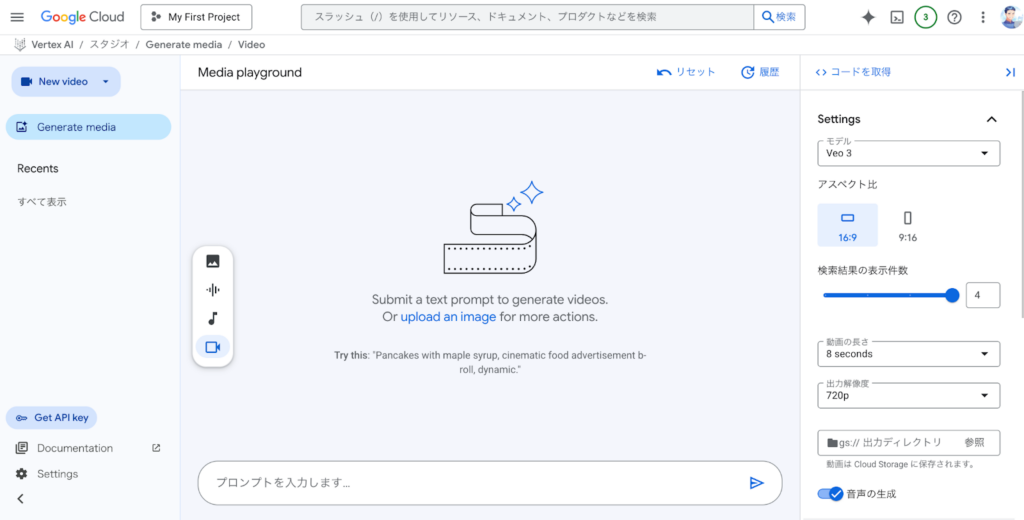Select the 9:16 aspect ratio option

pos(907,225)
